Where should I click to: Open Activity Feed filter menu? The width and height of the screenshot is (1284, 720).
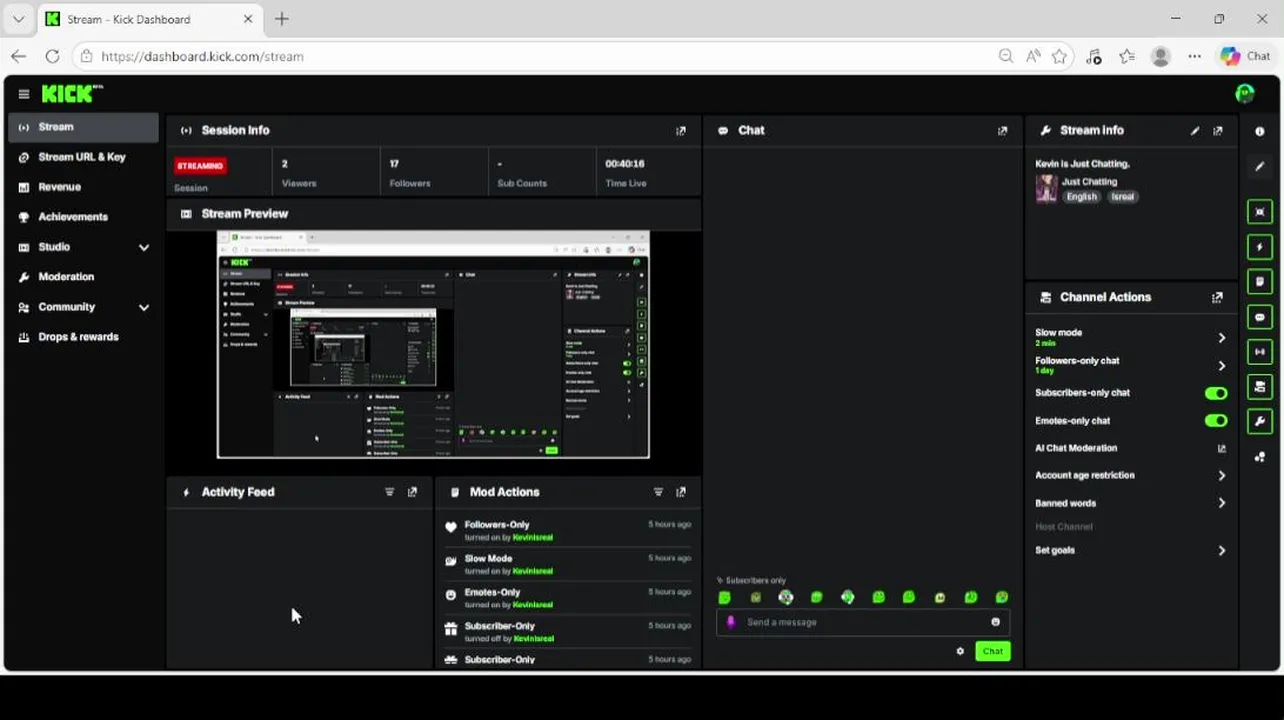pos(390,492)
